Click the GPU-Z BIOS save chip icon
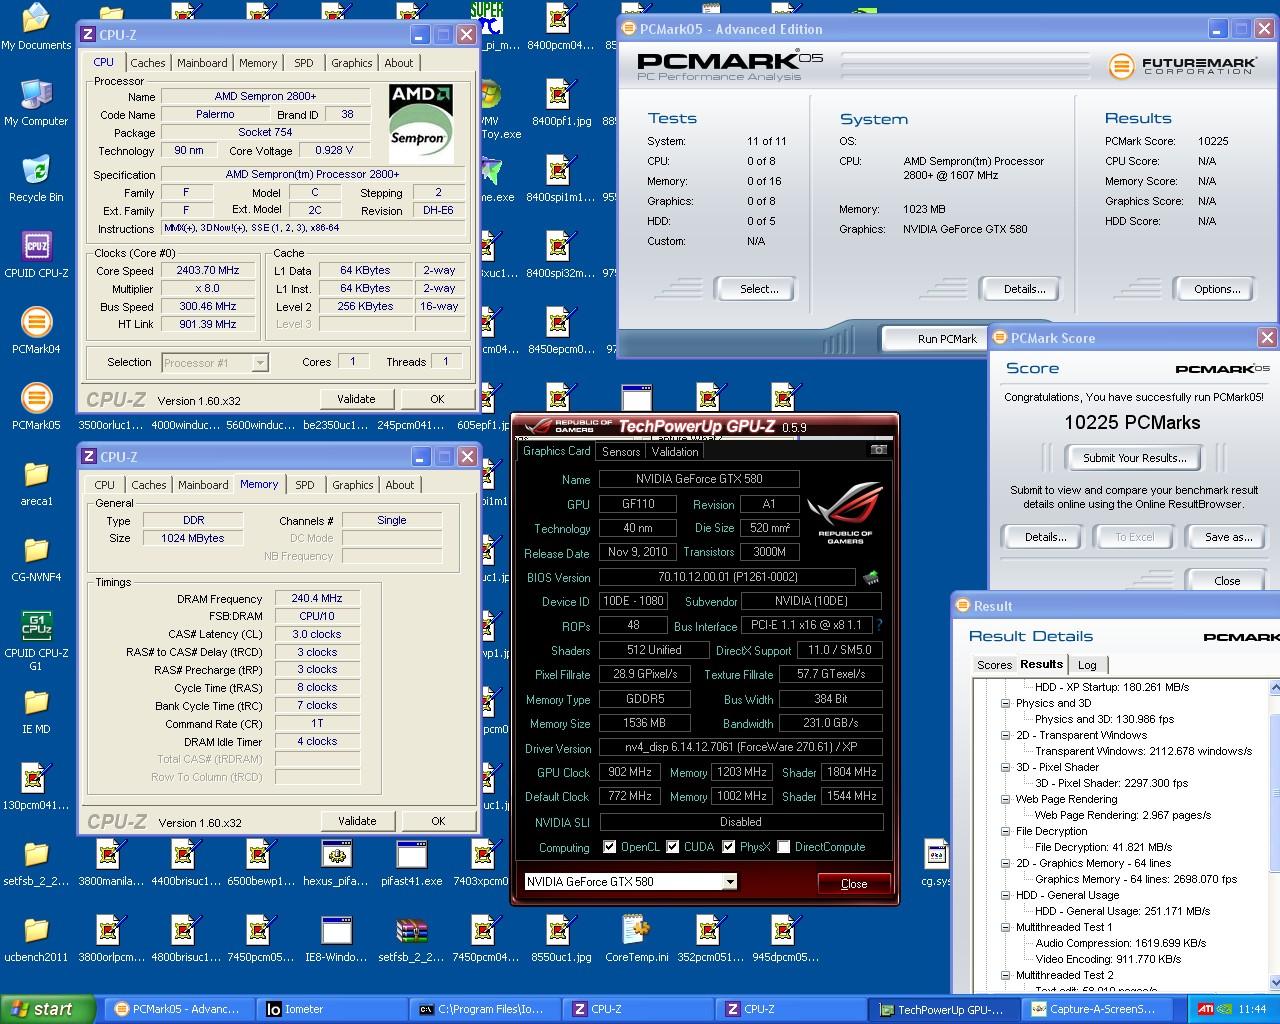Screen dimensions: 1280x1024 point(871,577)
